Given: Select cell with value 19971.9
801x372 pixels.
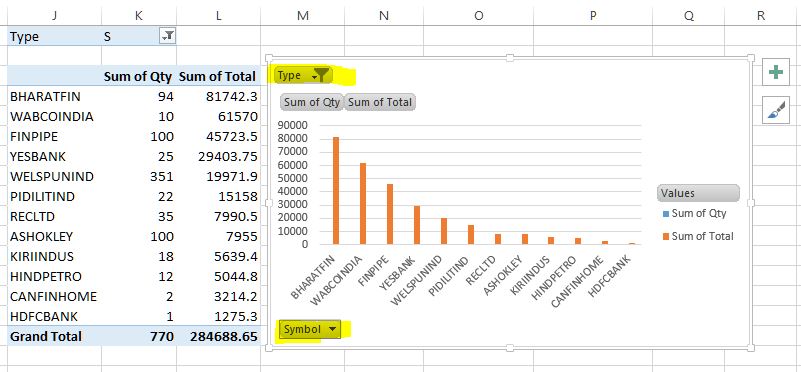Looking at the screenshot, I should [219, 176].
